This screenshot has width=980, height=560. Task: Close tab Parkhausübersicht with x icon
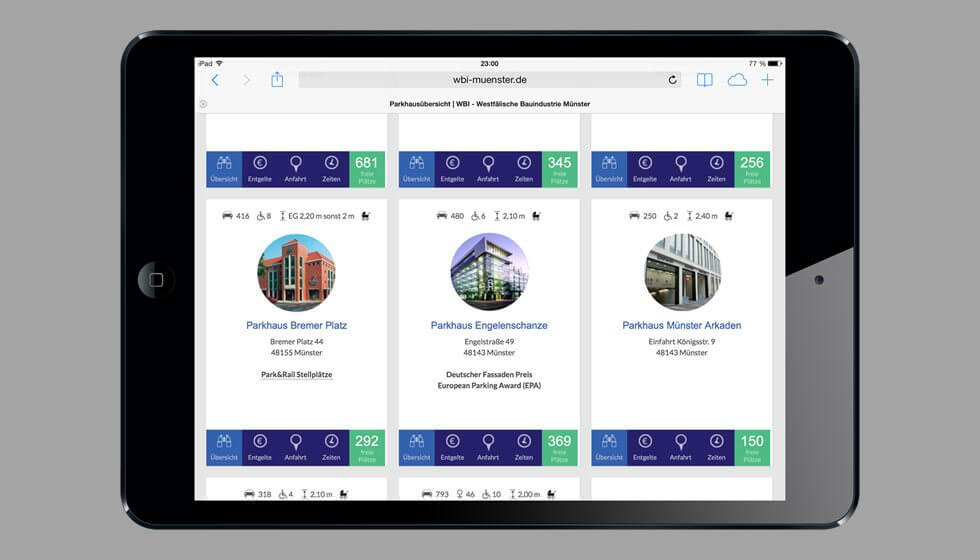click(x=203, y=104)
